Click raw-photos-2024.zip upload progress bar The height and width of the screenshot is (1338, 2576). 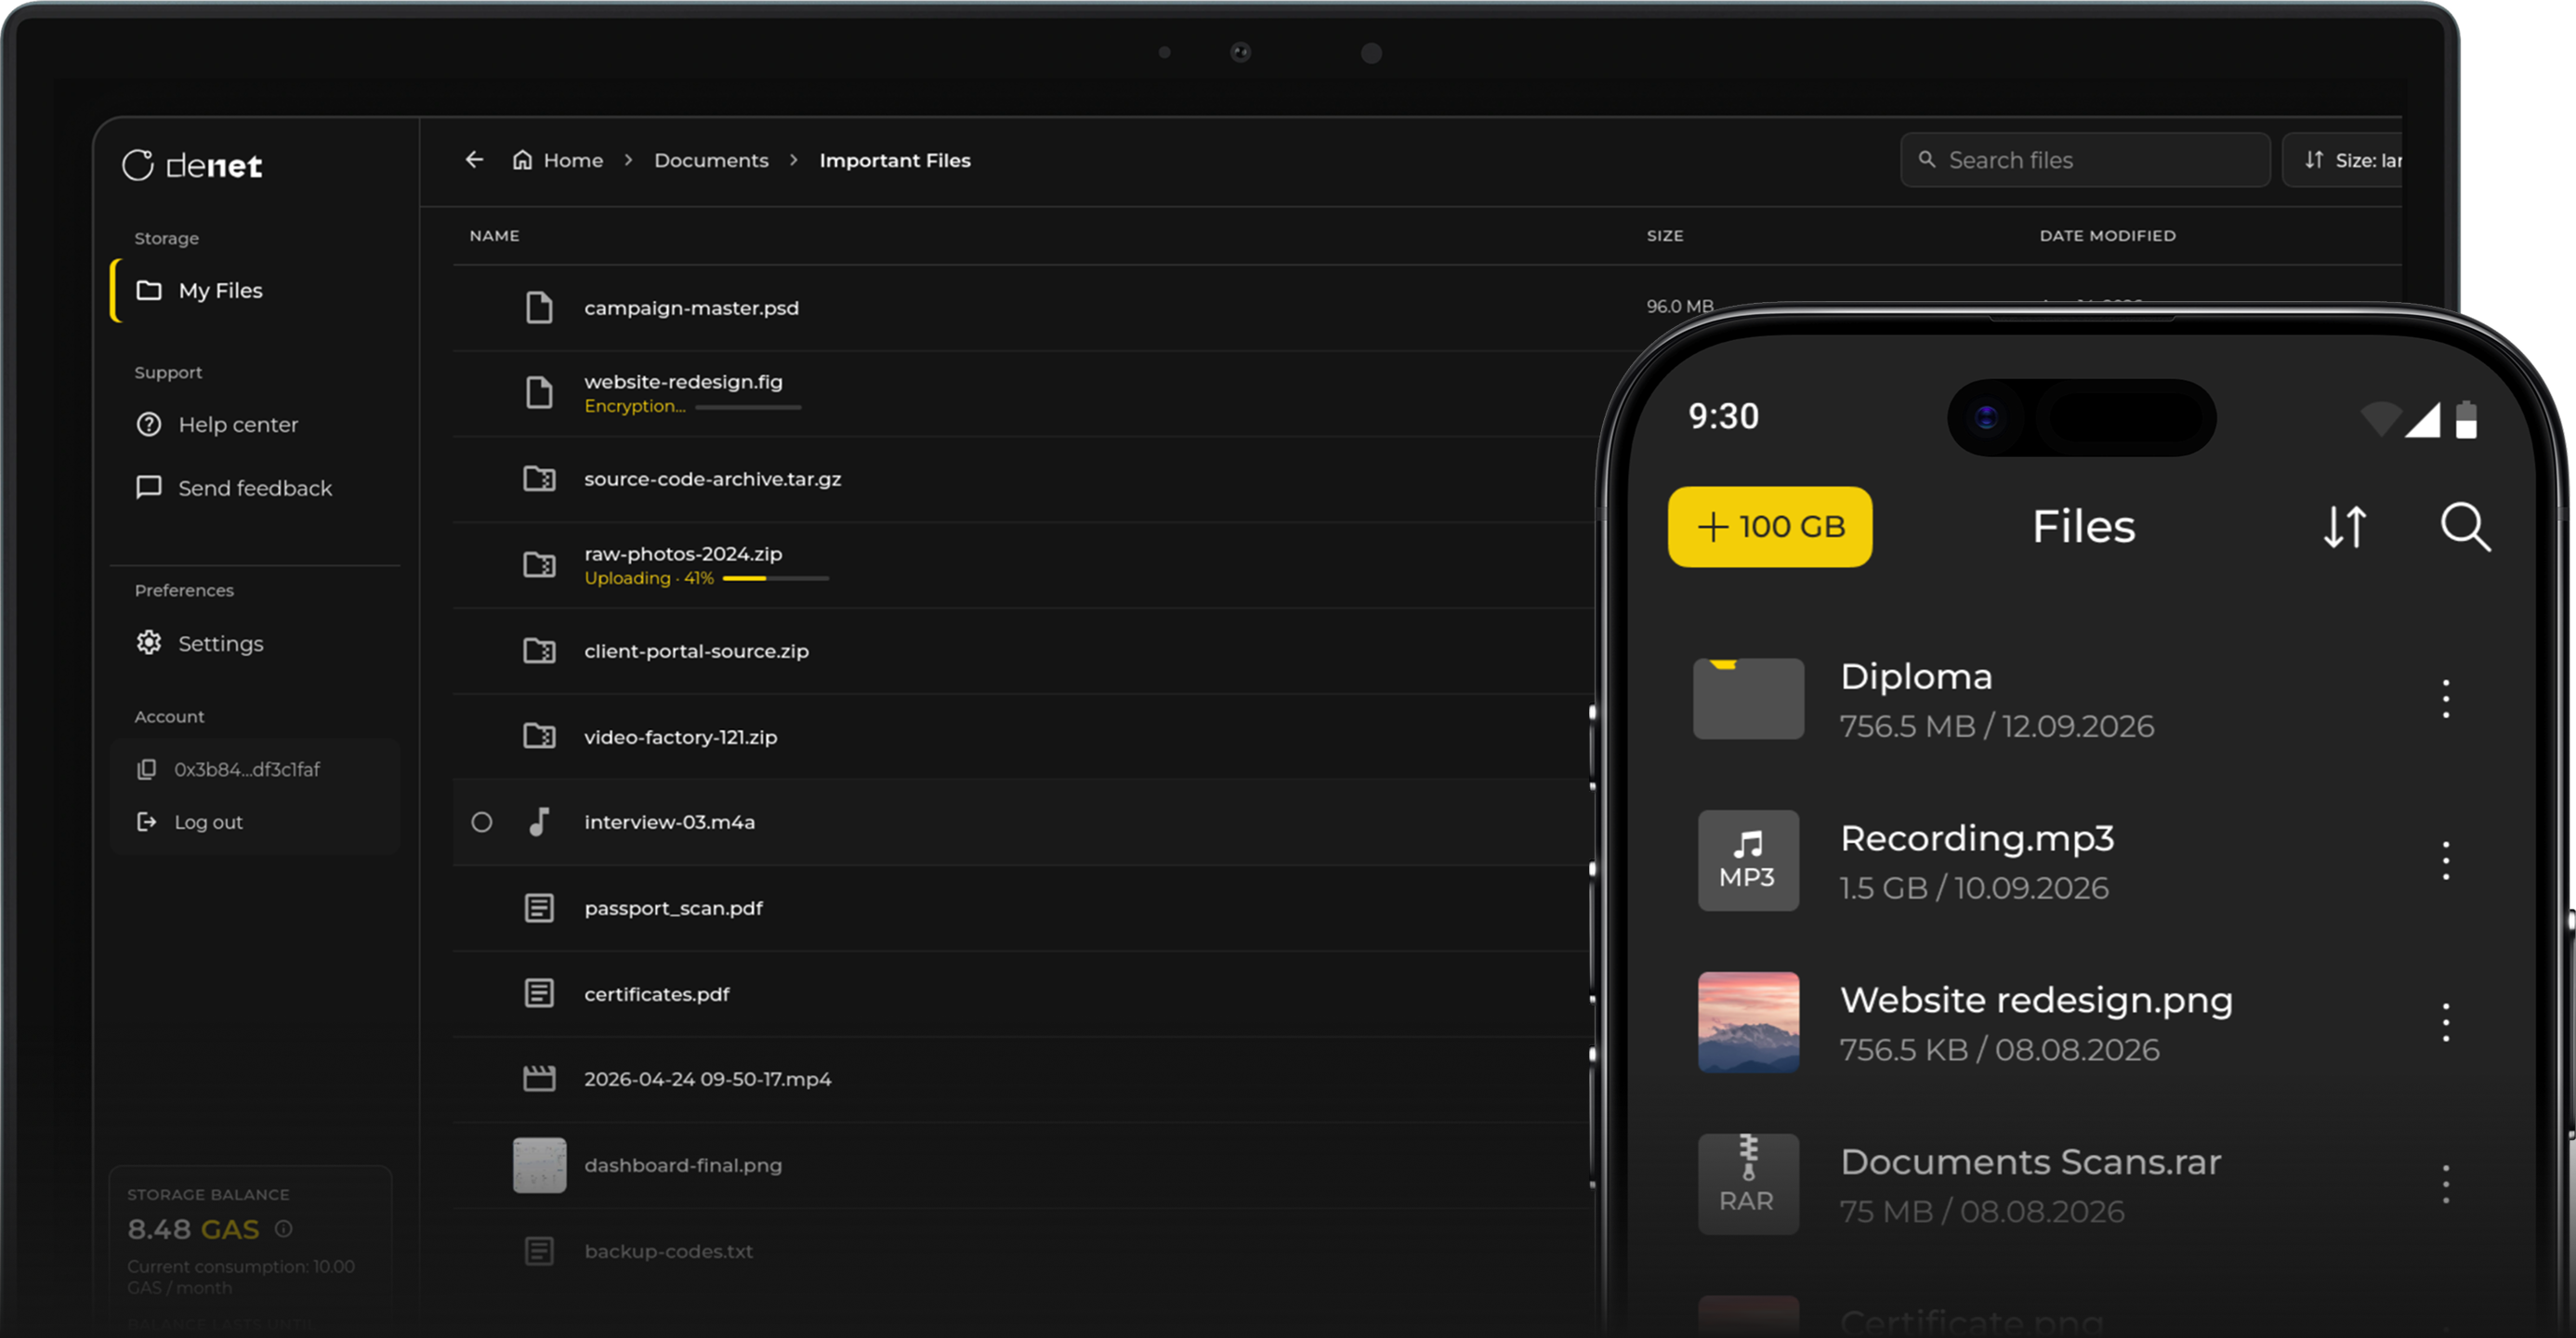pyautogui.click(x=775, y=578)
